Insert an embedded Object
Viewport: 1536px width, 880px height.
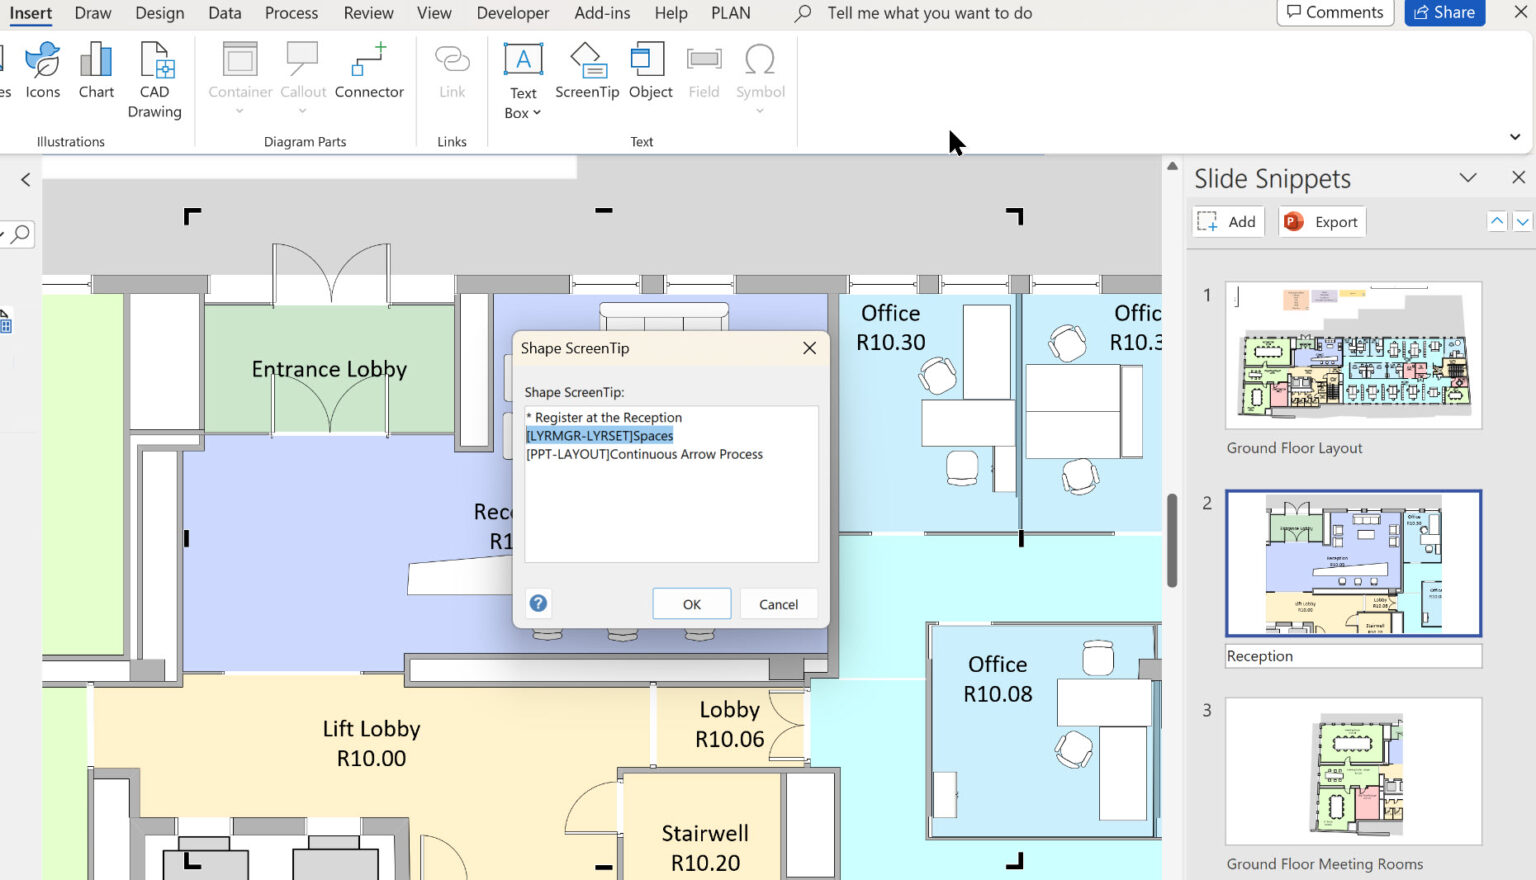649,70
